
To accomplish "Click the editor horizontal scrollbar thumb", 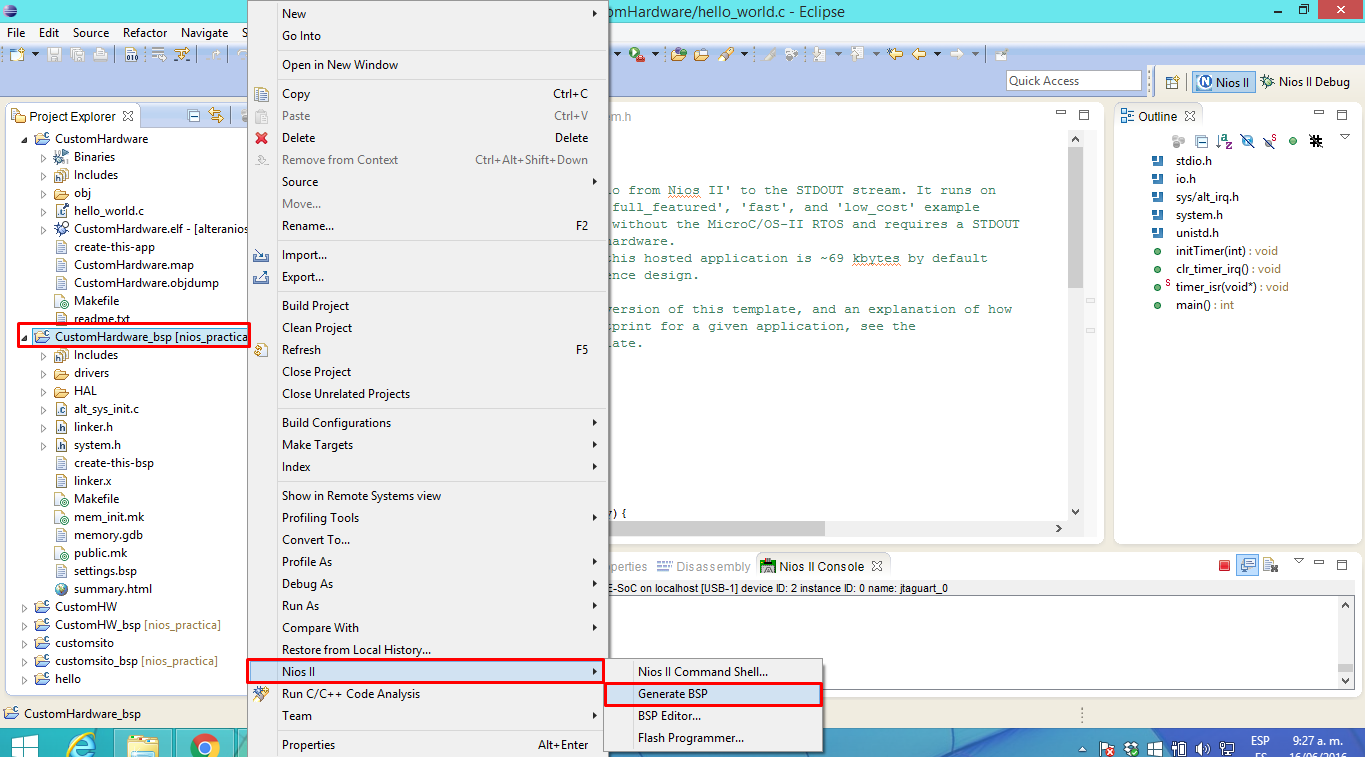I will click(x=716, y=528).
